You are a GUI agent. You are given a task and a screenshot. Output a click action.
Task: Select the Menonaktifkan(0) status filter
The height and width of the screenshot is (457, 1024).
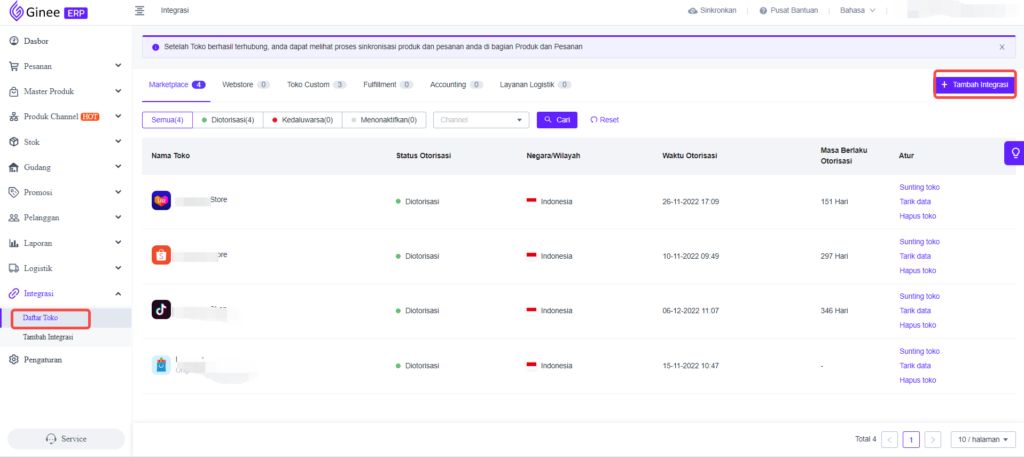tap(384, 120)
